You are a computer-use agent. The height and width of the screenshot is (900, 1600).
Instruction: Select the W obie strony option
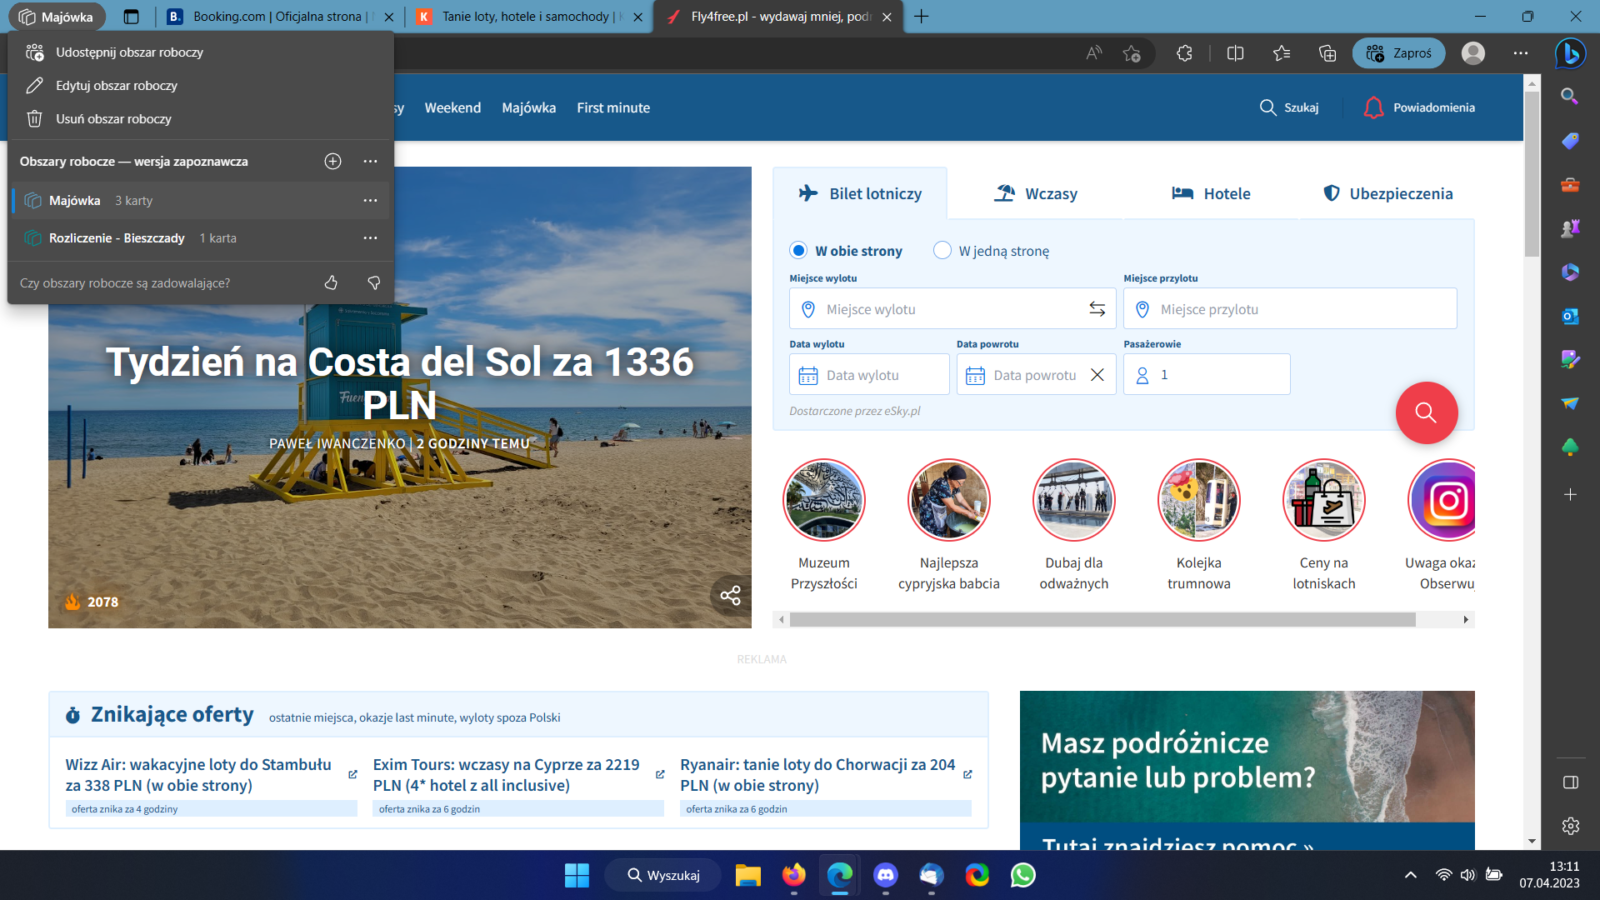tap(799, 250)
